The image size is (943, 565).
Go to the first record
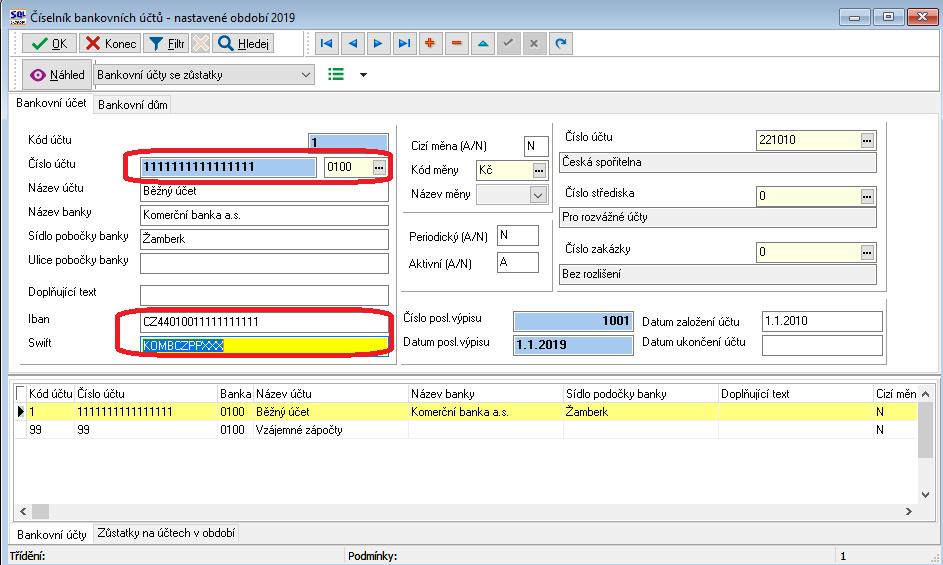[327, 43]
